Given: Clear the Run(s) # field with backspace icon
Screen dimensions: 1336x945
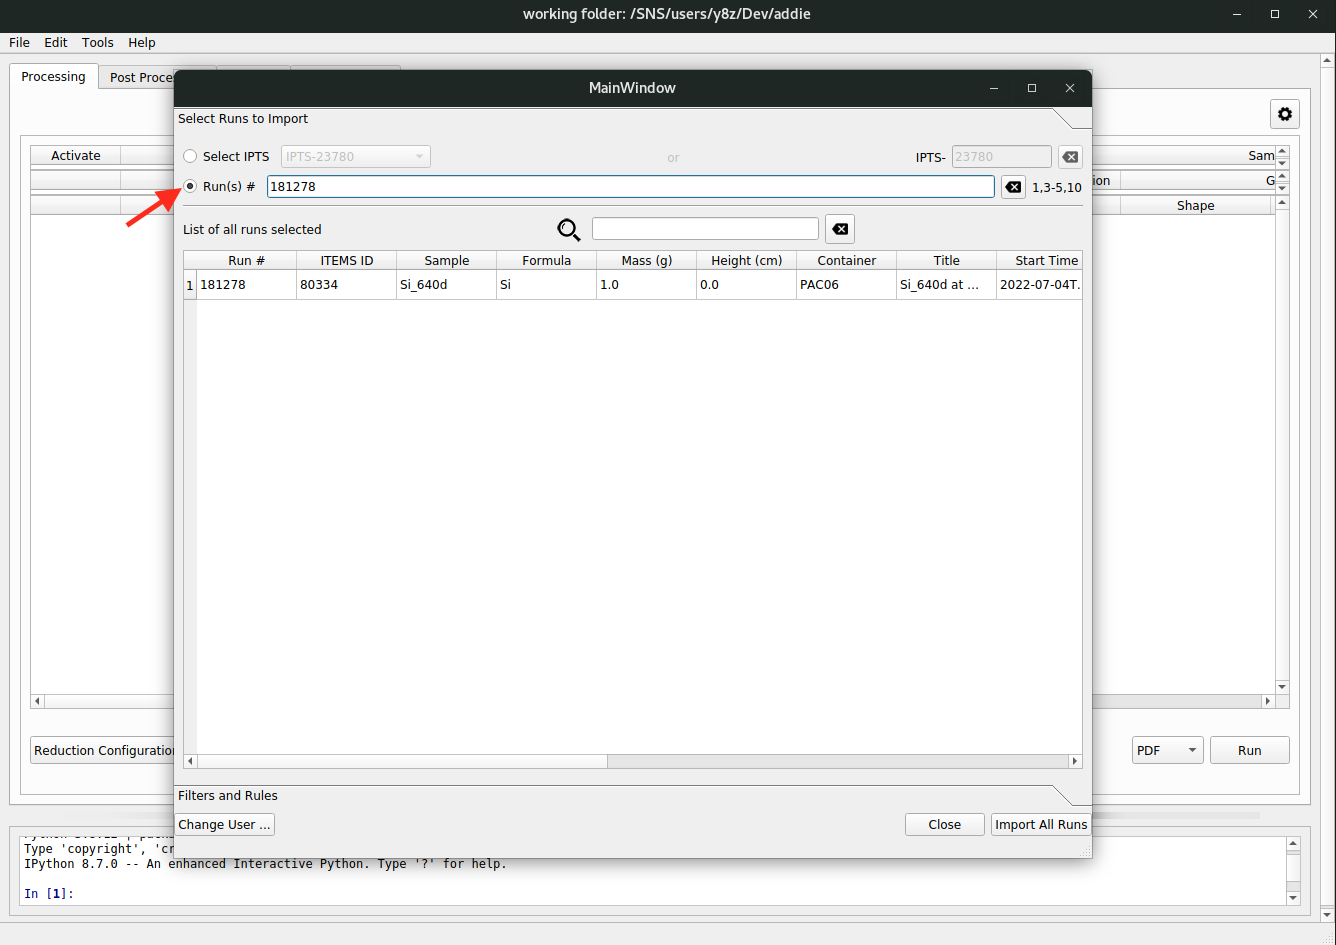Looking at the screenshot, I should (1013, 187).
